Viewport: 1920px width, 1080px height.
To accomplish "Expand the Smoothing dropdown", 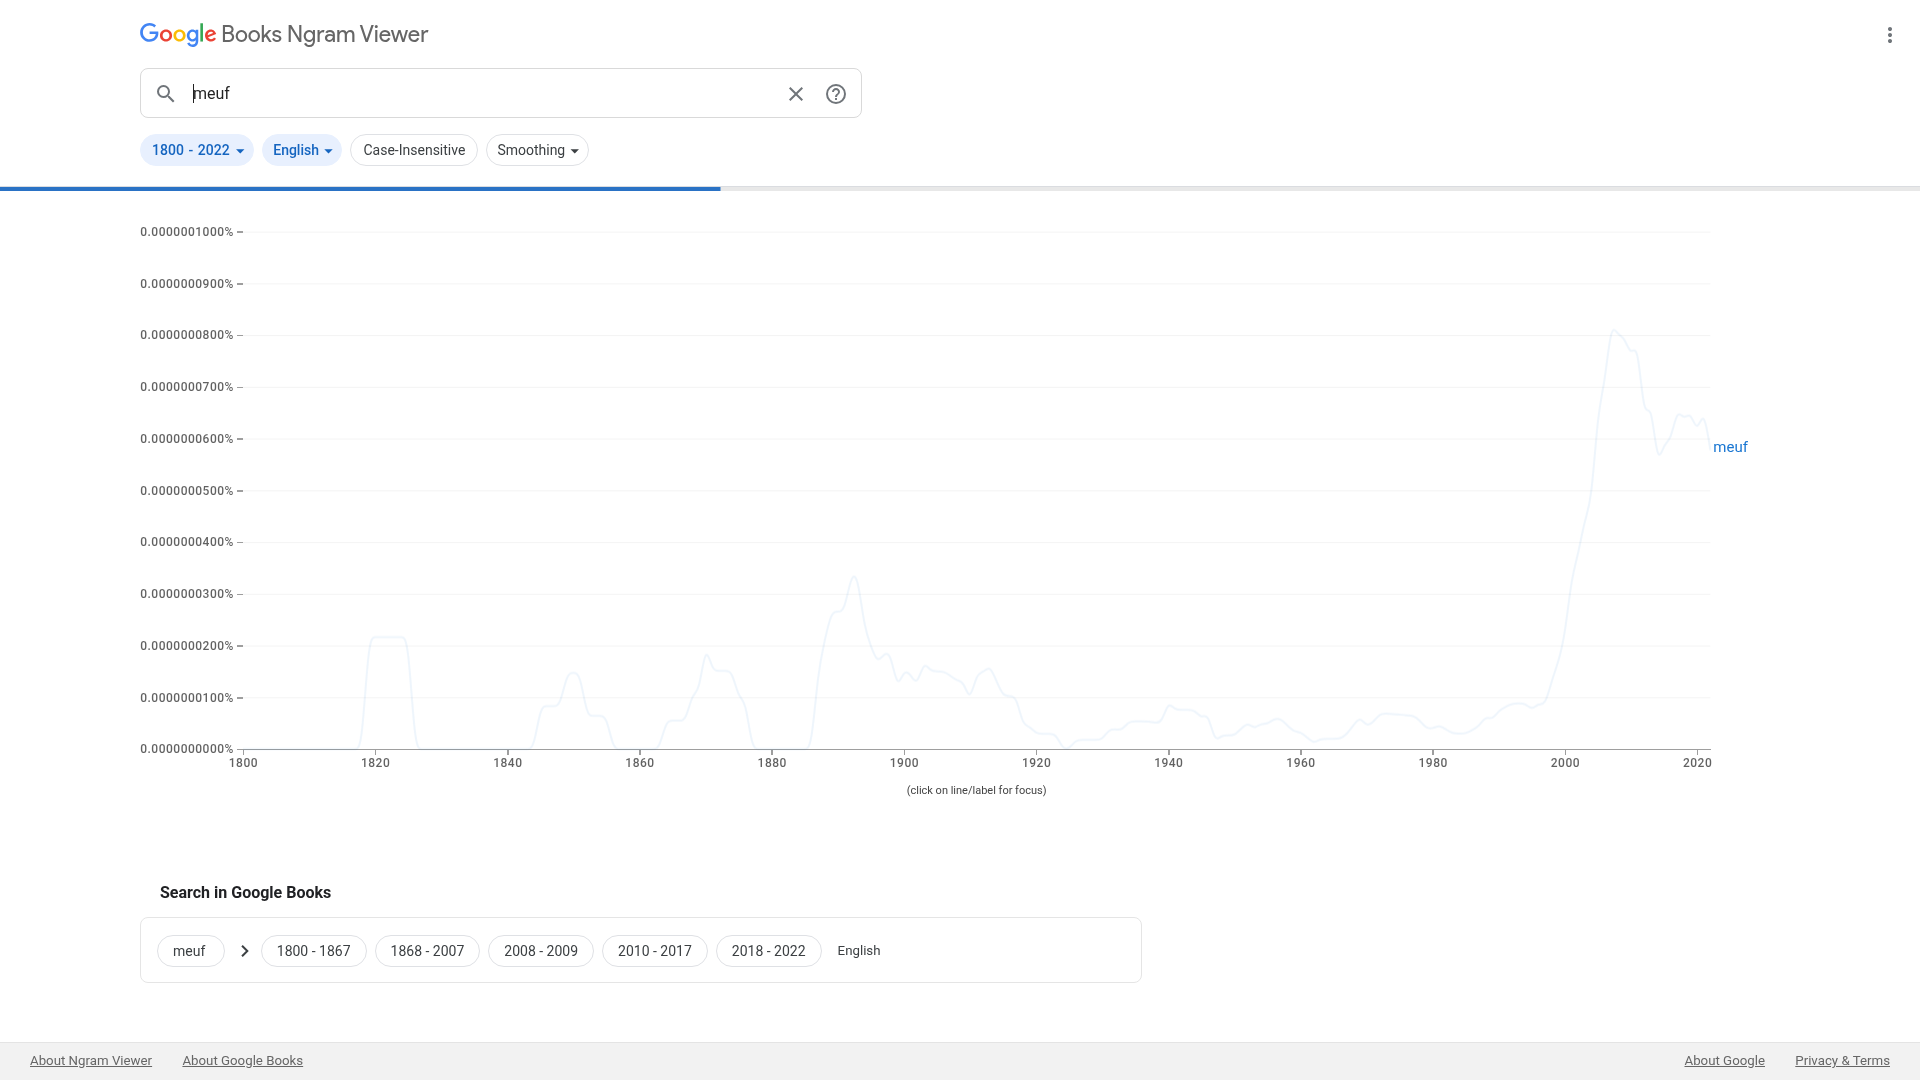I will (x=537, y=150).
